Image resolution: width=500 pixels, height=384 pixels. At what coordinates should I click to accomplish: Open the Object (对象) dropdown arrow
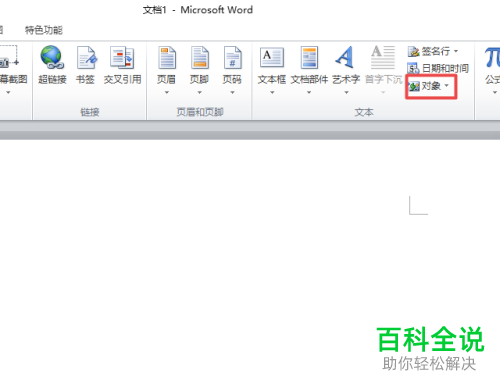click(447, 86)
